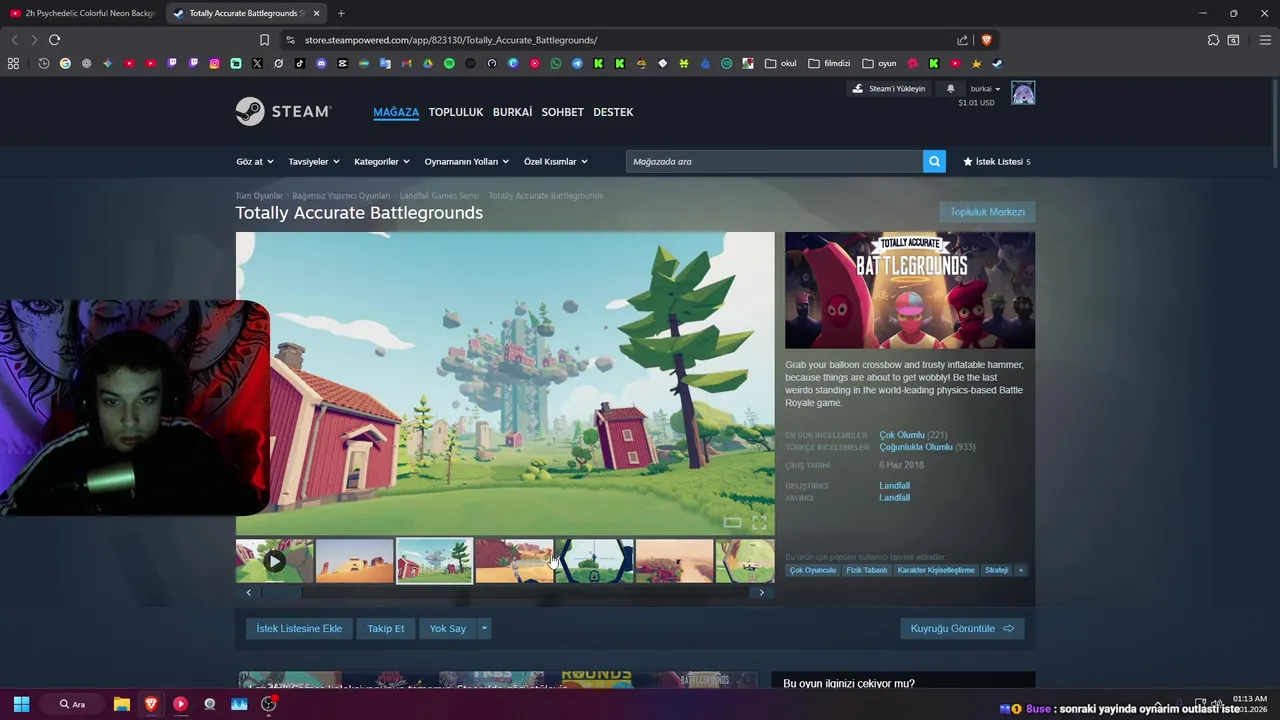Click the share icon in the address bar

click(x=962, y=40)
